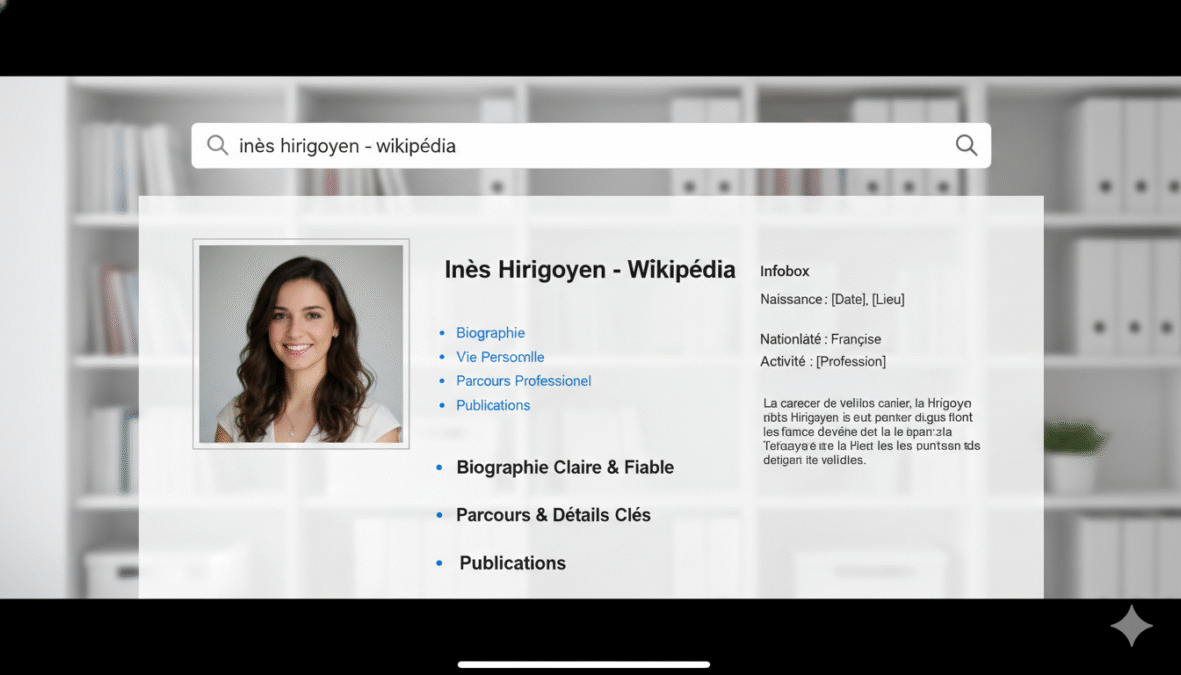
Task: Click the Publications link in the contents list
Action: tap(493, 405)
